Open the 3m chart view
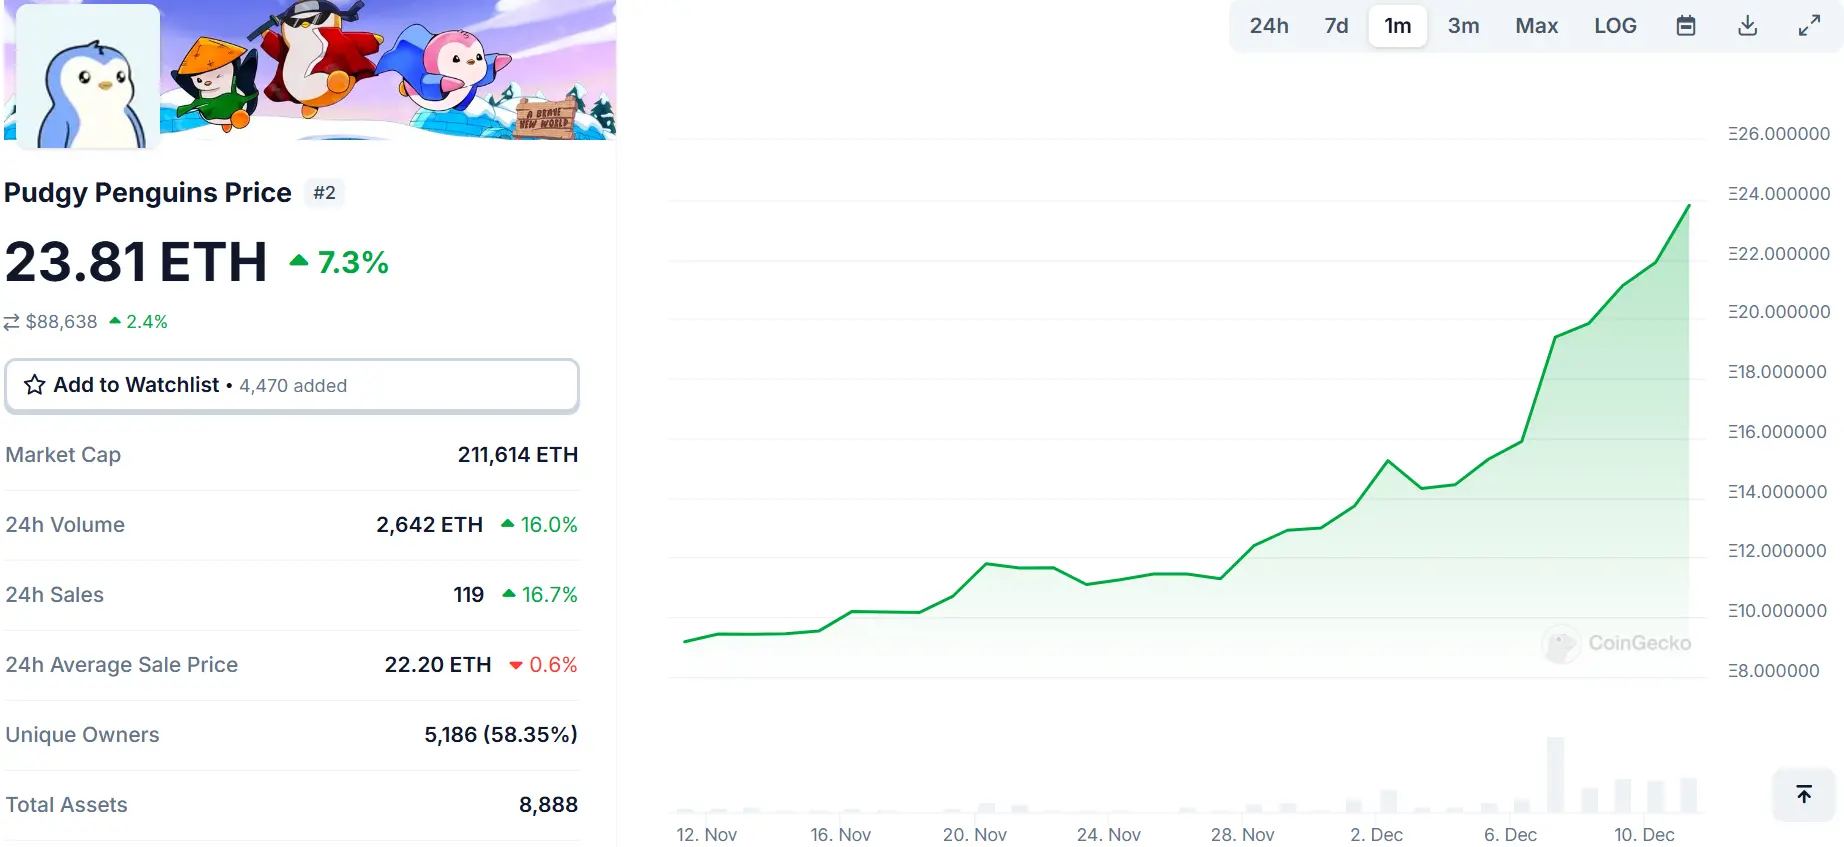The image size is (1844, 847). point(1463,26)
